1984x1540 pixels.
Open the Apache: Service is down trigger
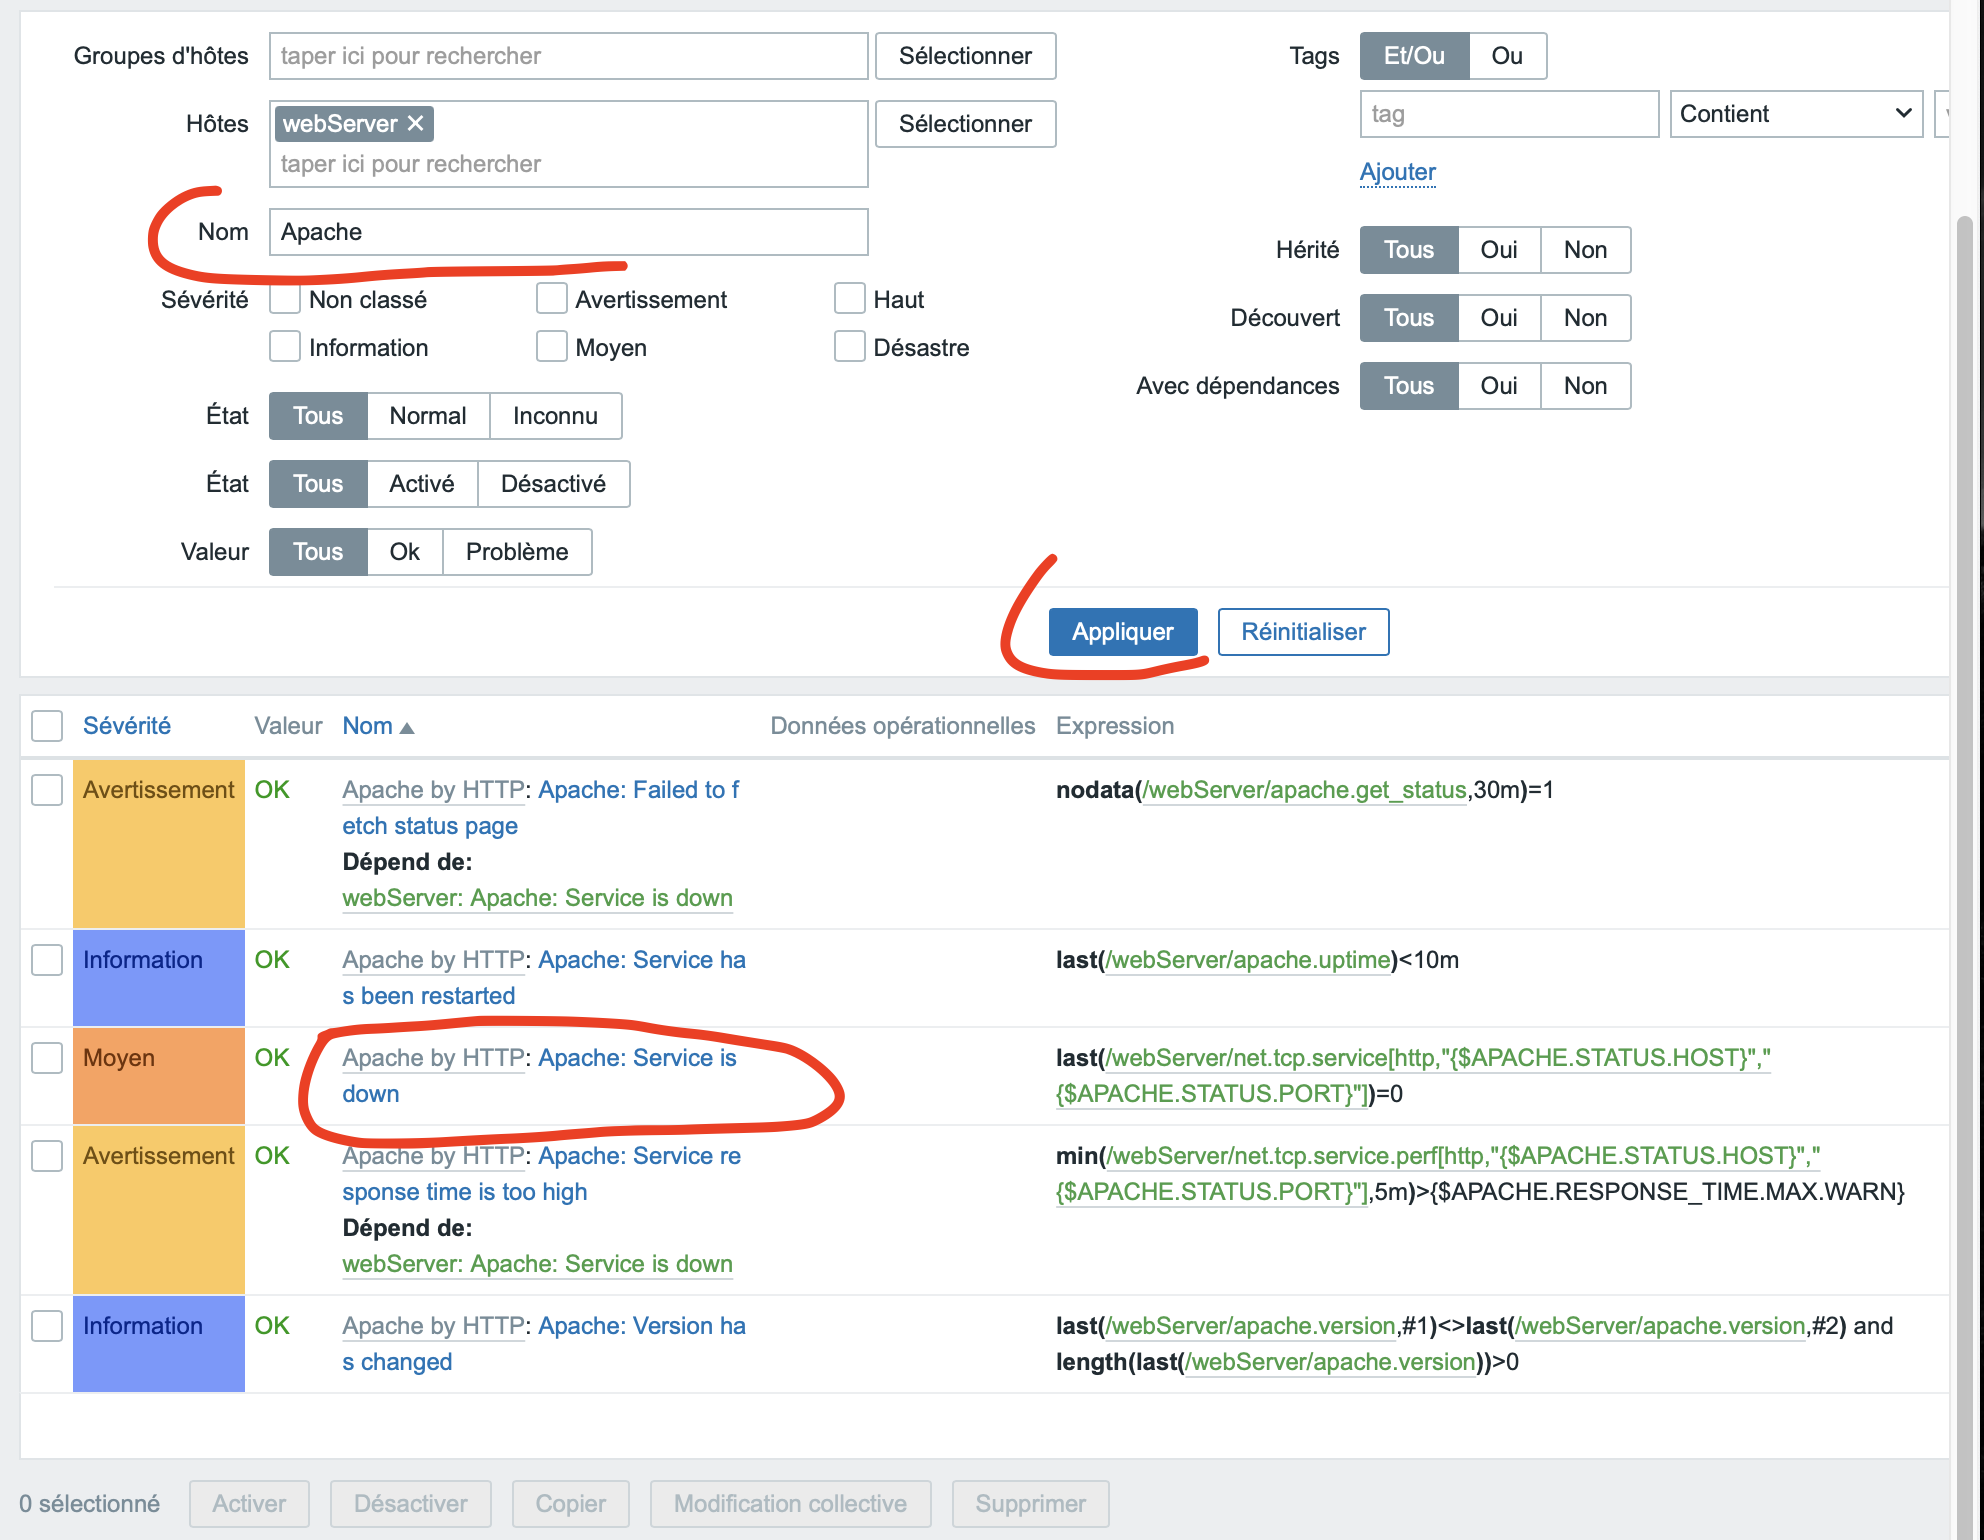tap(637, 1058)
